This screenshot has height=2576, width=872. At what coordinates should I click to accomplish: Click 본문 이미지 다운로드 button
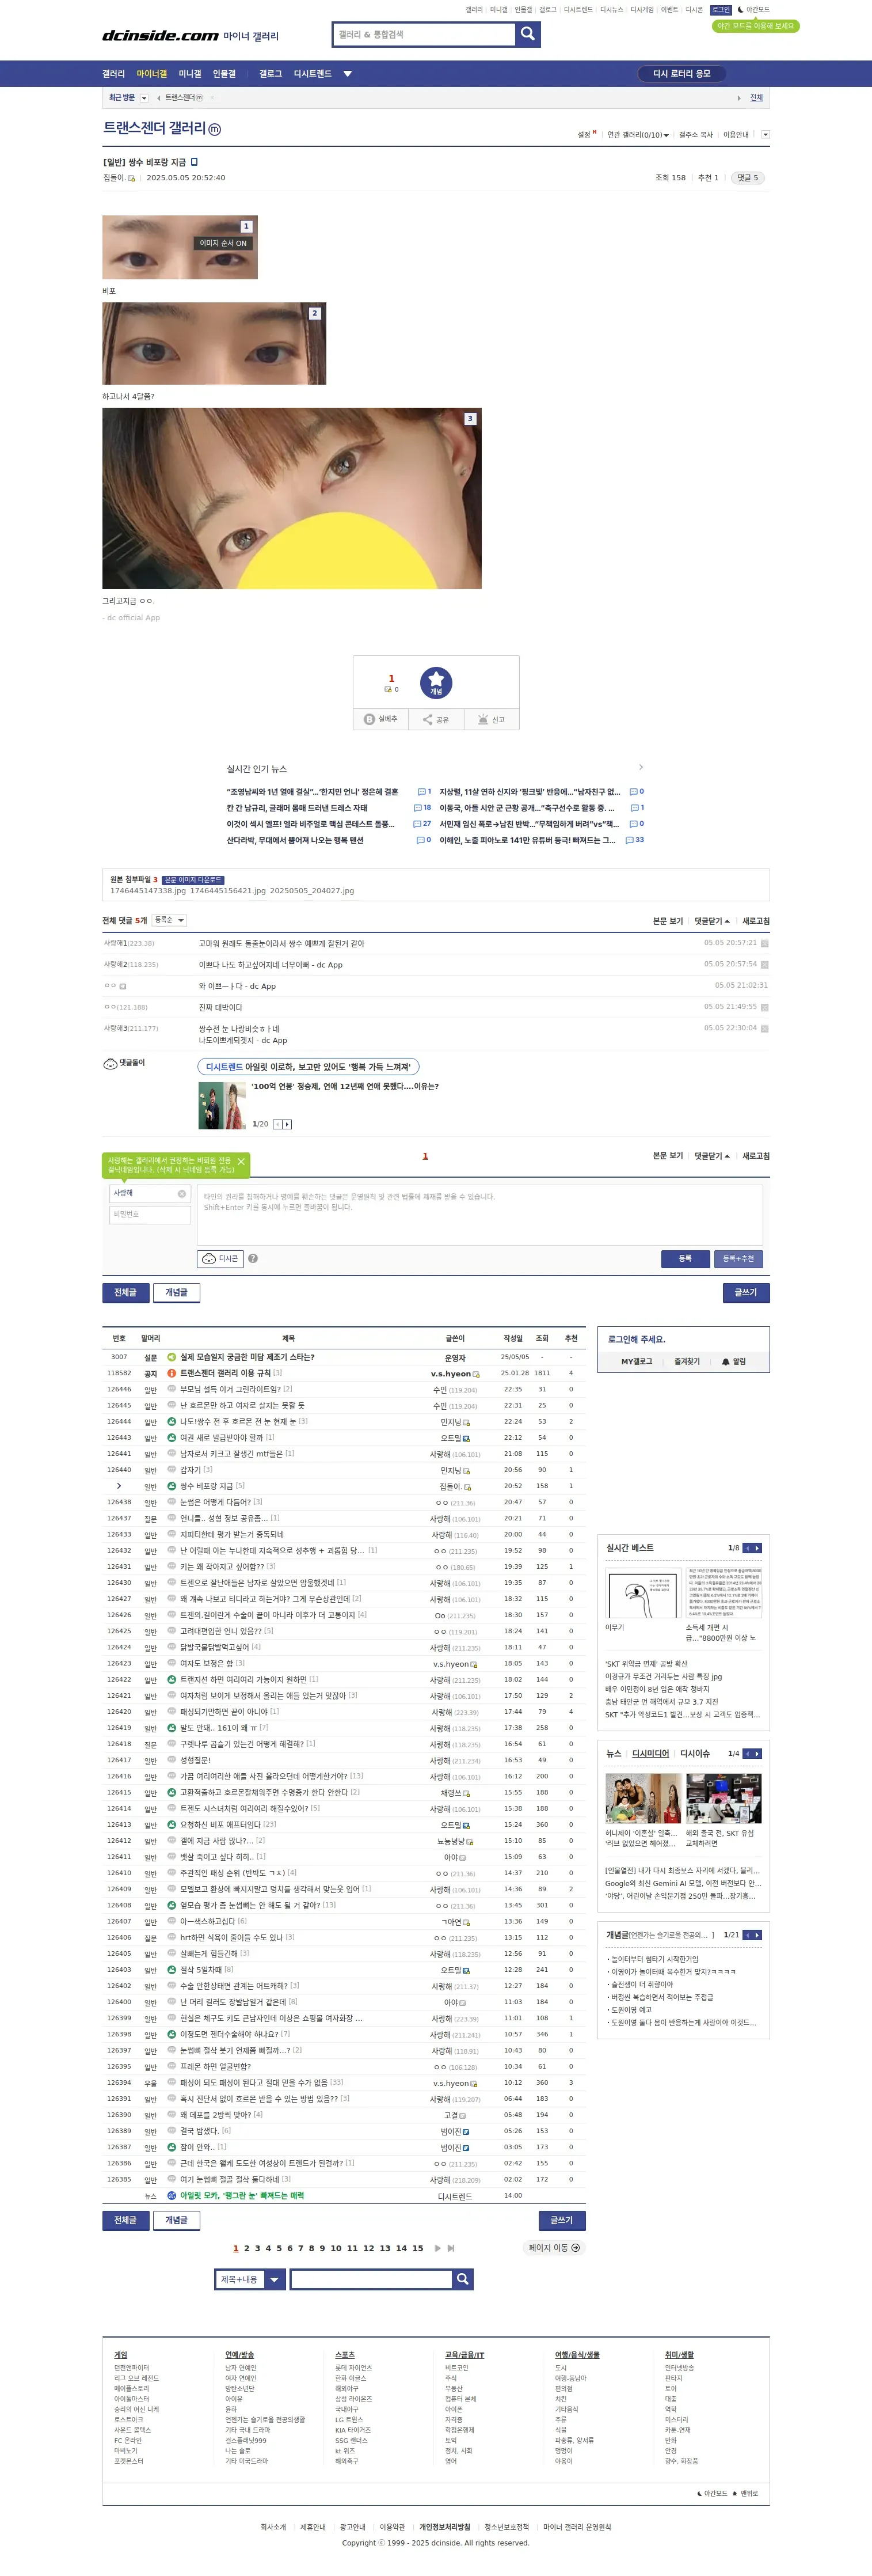pyautogui.click(x=193, y=880)
